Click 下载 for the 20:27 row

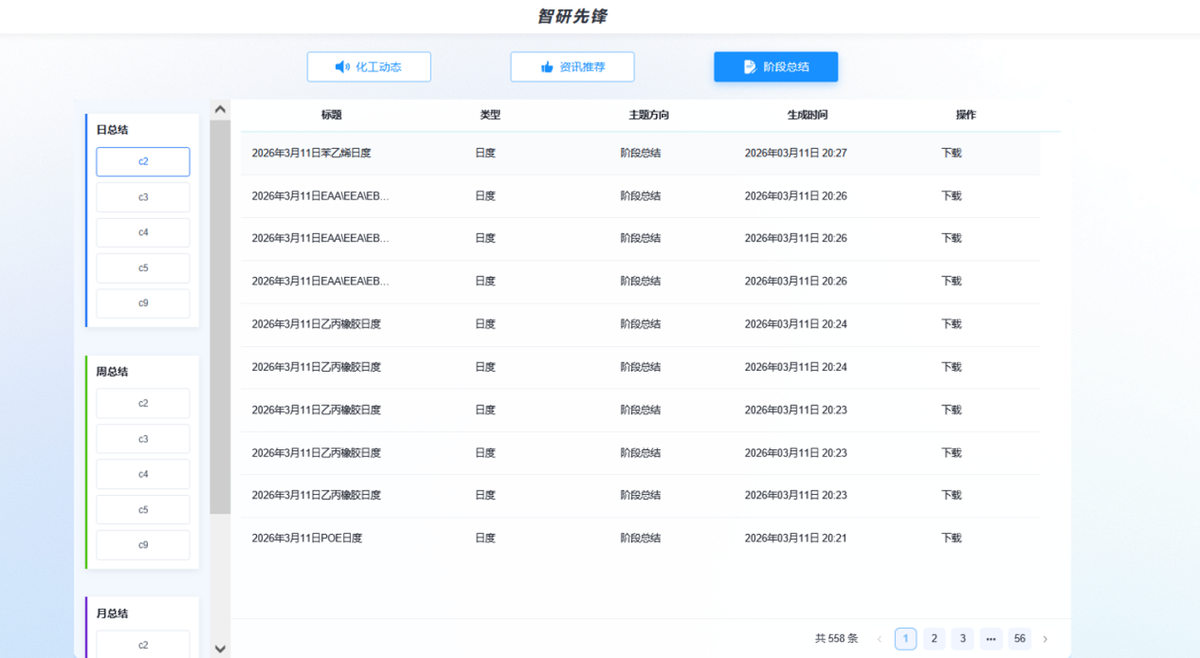click(x=951, y=153)
